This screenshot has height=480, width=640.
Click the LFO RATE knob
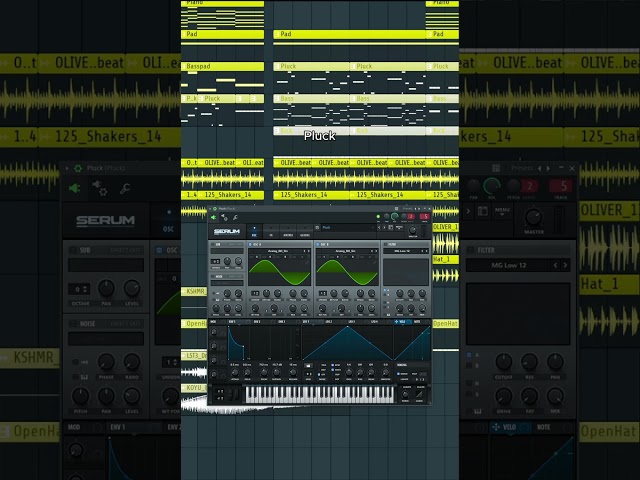click(349, 373)
